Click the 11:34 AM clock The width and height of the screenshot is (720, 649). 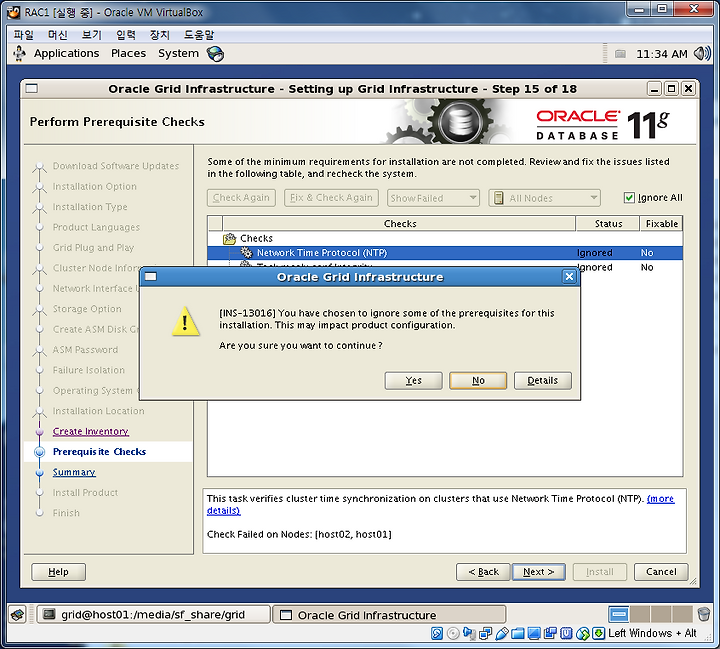tap(662, 54)
